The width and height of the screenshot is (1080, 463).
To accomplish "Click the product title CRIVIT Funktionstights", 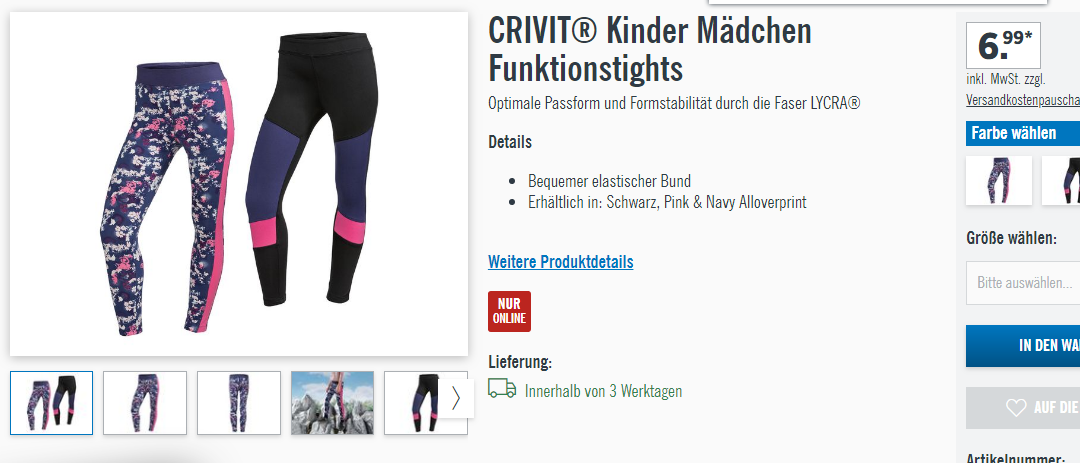I will click(650, 50).
